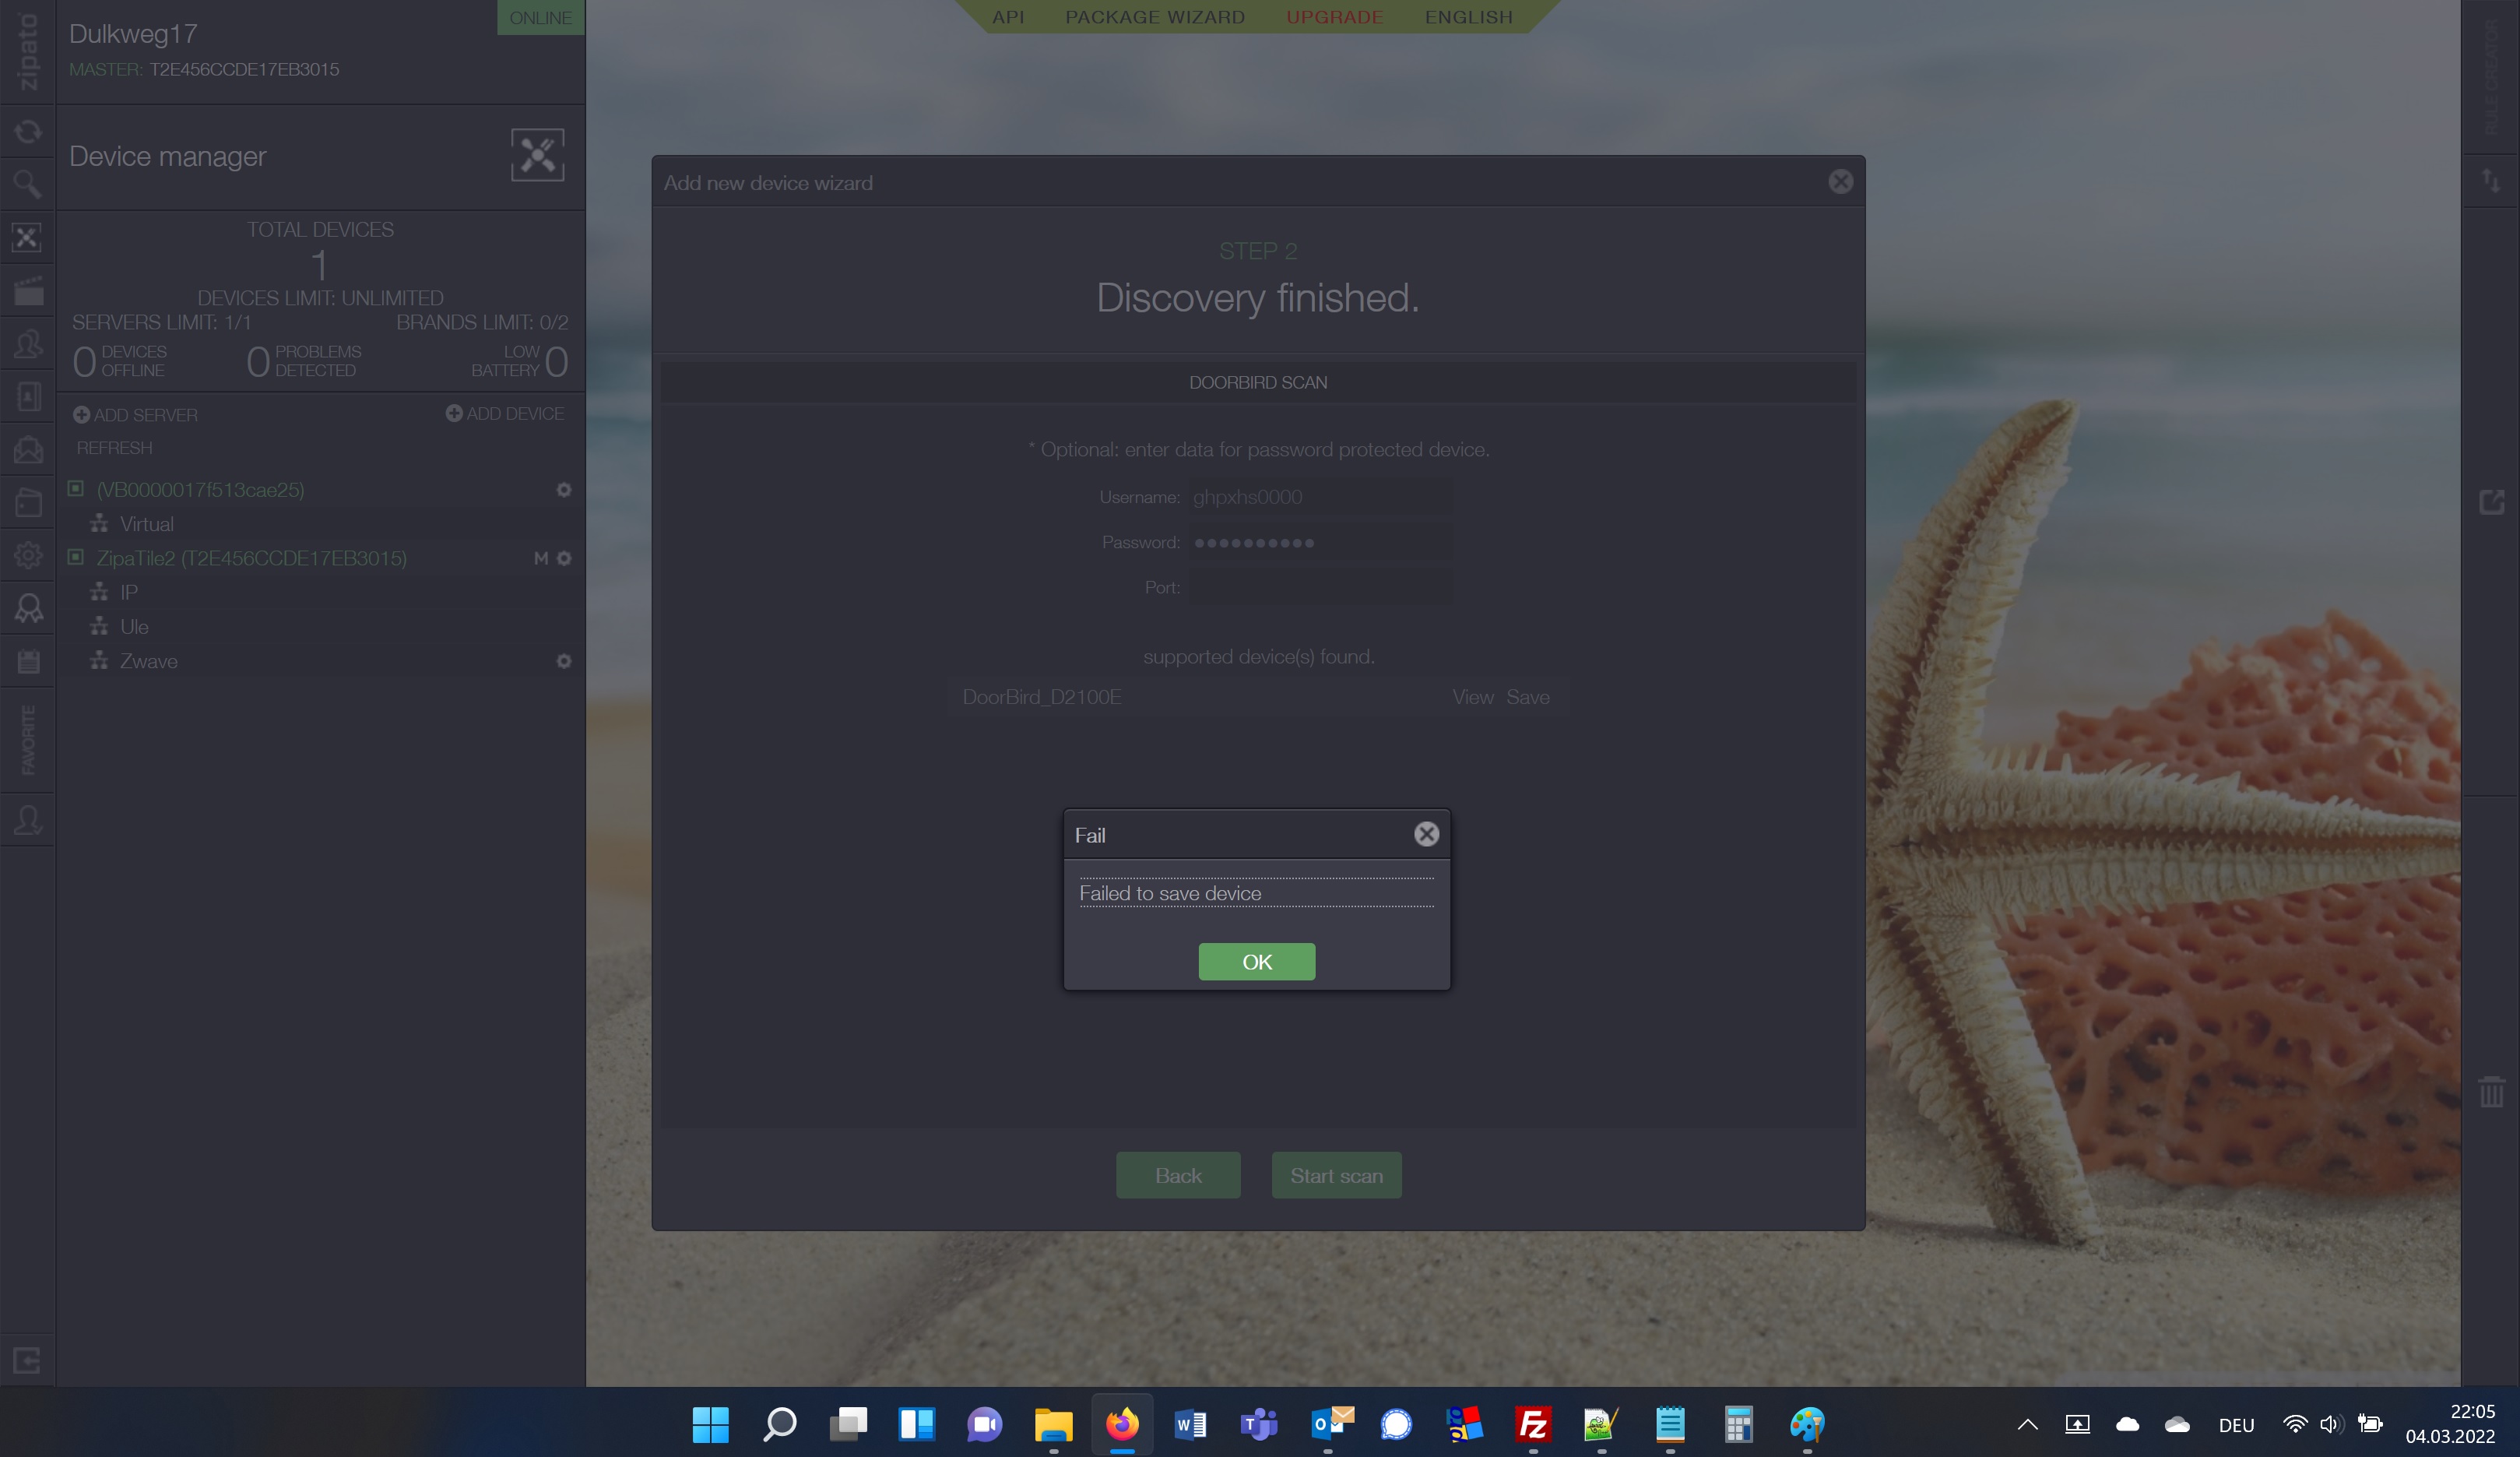This screenshot has width=2520, height=1457.
Task: Open the ENGLISH language menu
Action: tap(1468, 17)
